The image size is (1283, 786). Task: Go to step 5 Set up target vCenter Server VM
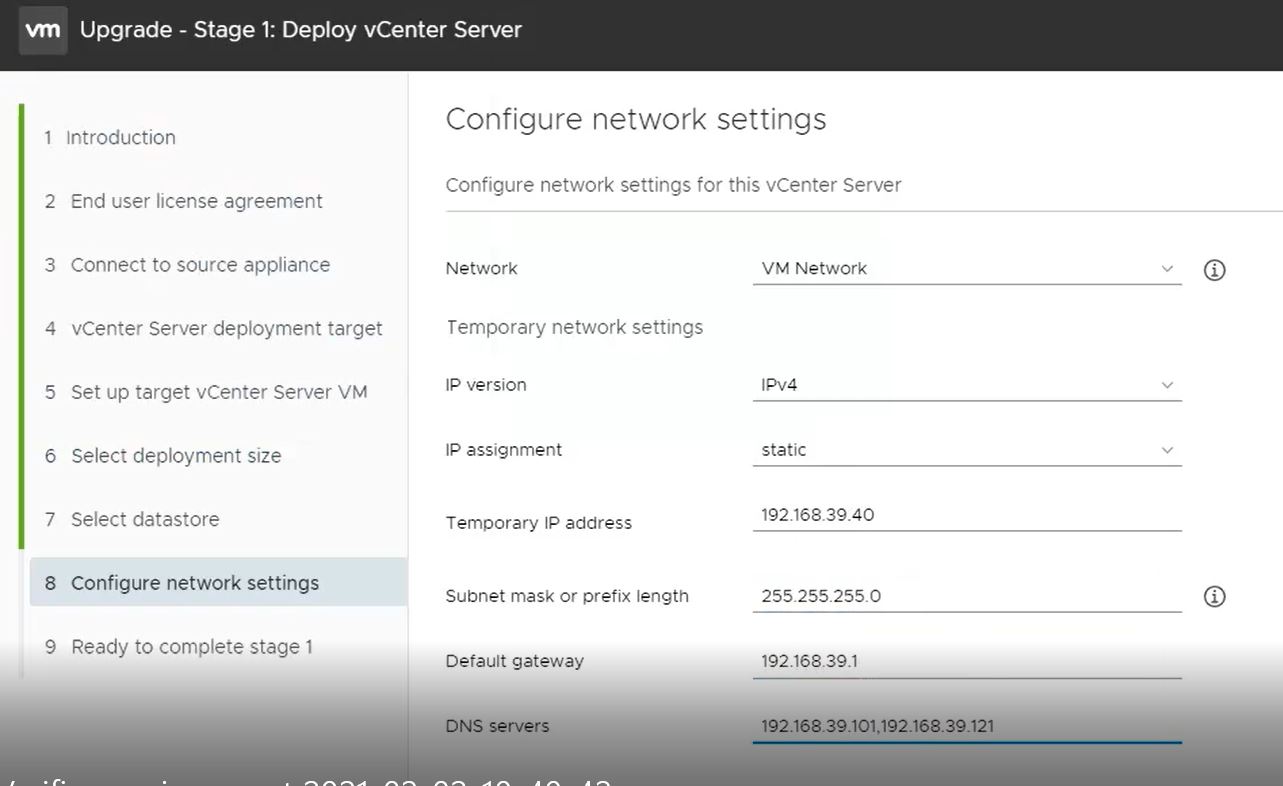click(x=206, y=392)
